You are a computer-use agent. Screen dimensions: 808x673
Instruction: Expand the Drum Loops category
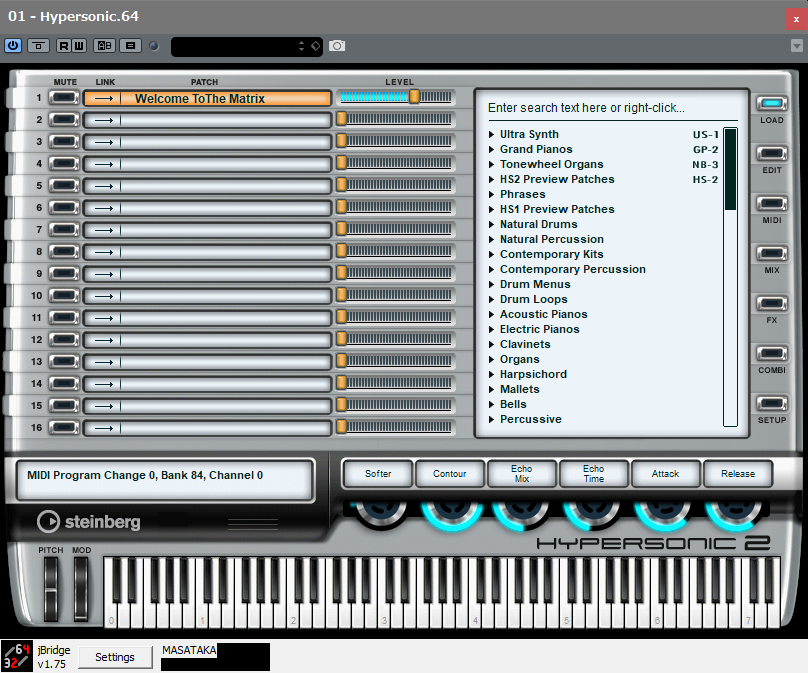492,299
